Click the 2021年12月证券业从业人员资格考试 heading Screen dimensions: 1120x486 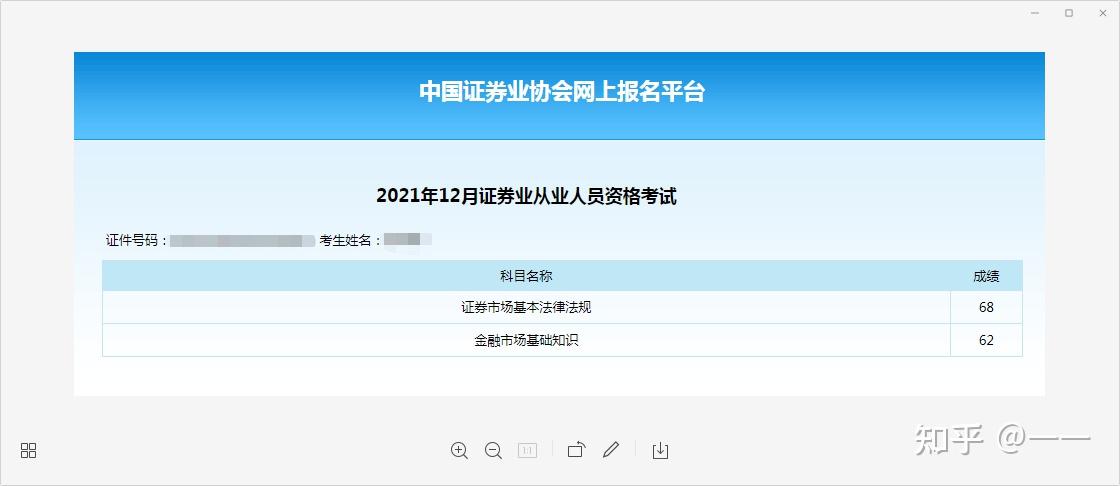pos(526,196)
